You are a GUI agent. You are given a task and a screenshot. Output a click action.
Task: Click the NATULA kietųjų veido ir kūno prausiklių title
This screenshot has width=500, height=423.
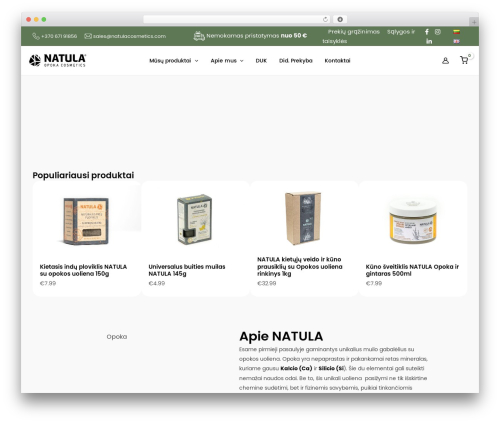pos(300,266)
